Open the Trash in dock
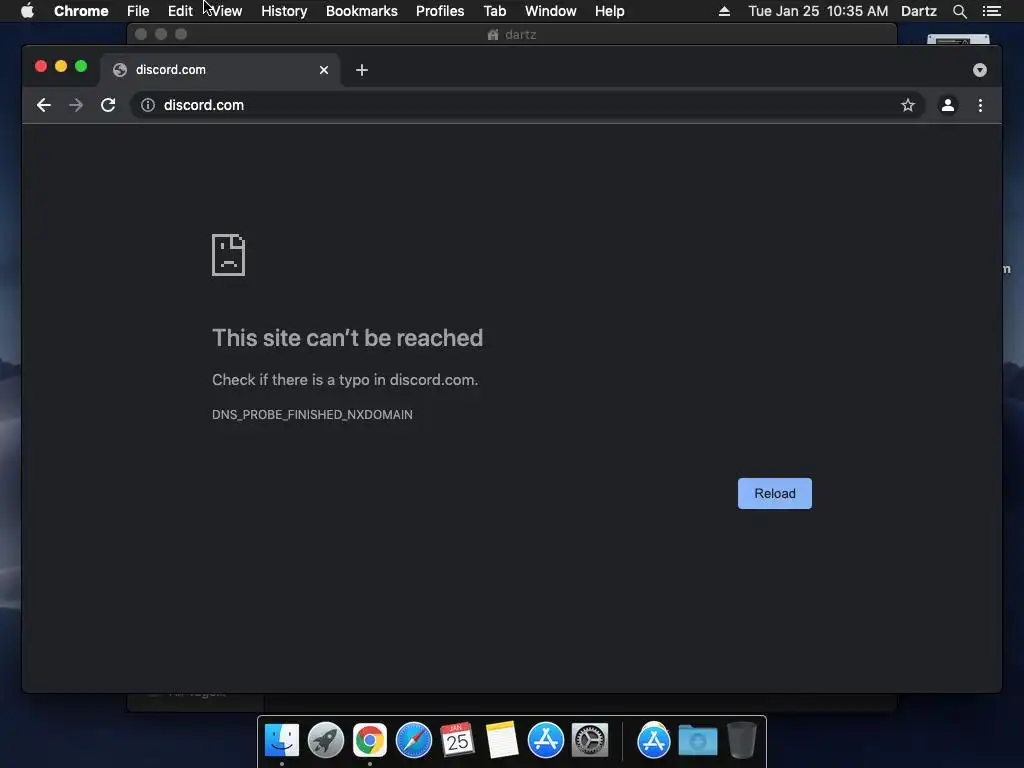 click(742, 740)
